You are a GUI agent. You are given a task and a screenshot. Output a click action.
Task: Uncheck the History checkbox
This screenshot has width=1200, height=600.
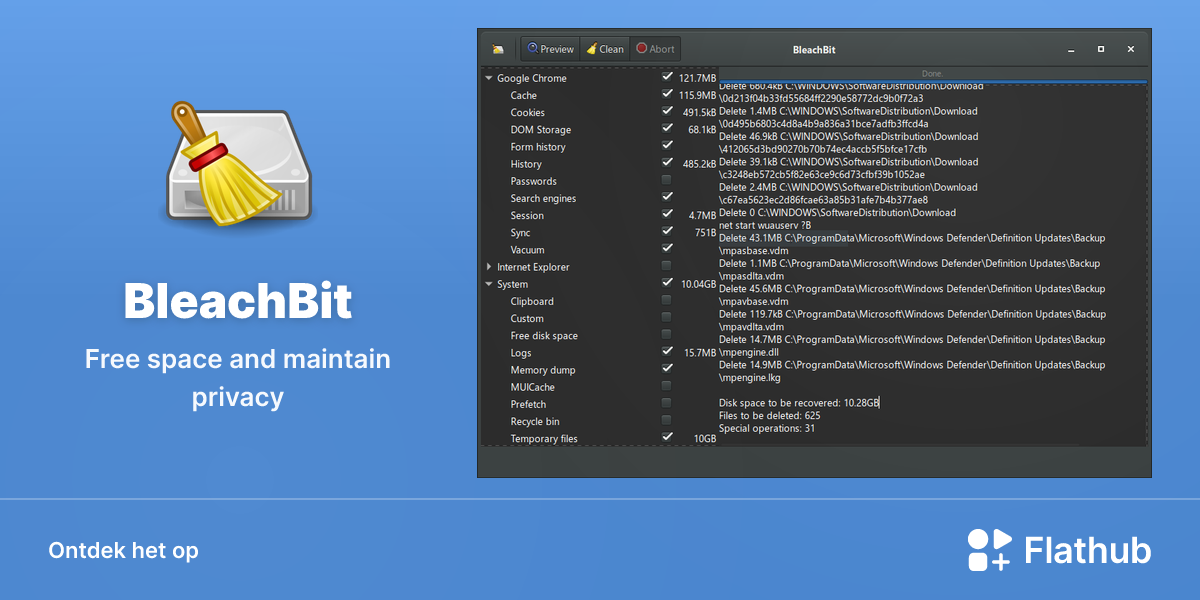tap(667, 162)
